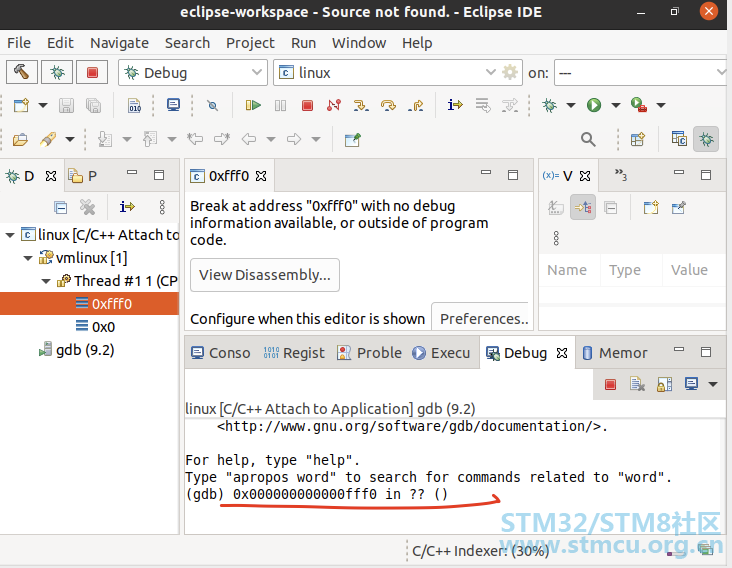Open the File menu
The height and width of the screenshot is (568, 732).
[19, 43]
